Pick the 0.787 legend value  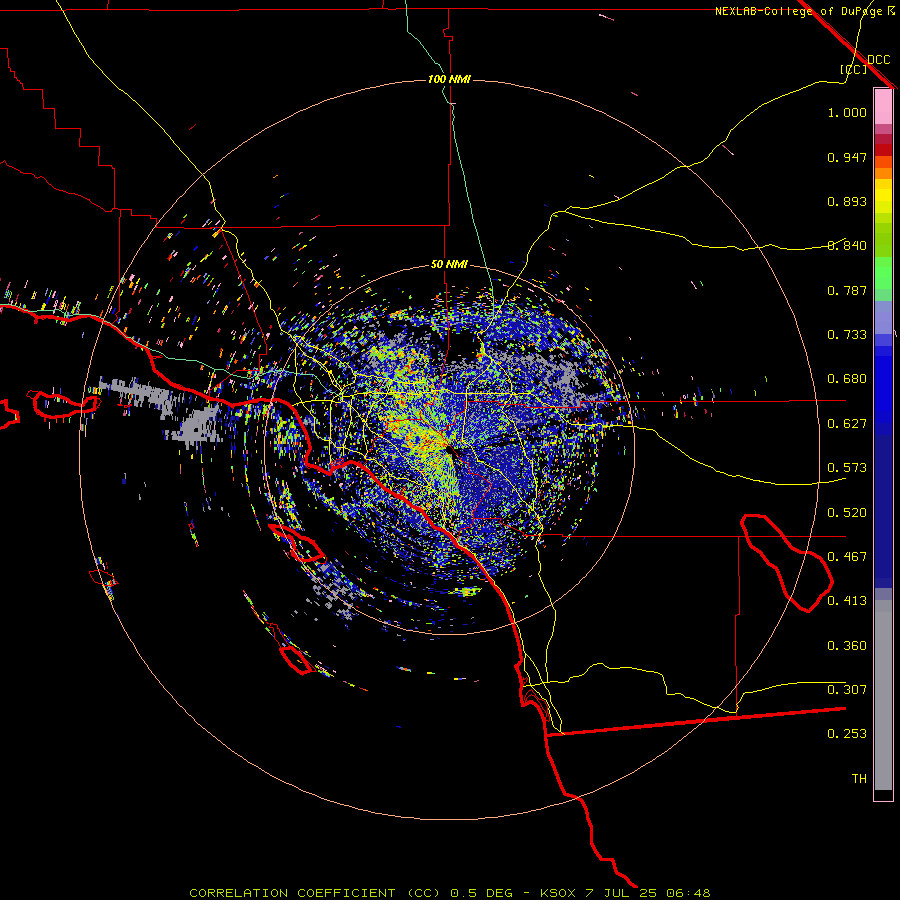(x=847, y=290)
